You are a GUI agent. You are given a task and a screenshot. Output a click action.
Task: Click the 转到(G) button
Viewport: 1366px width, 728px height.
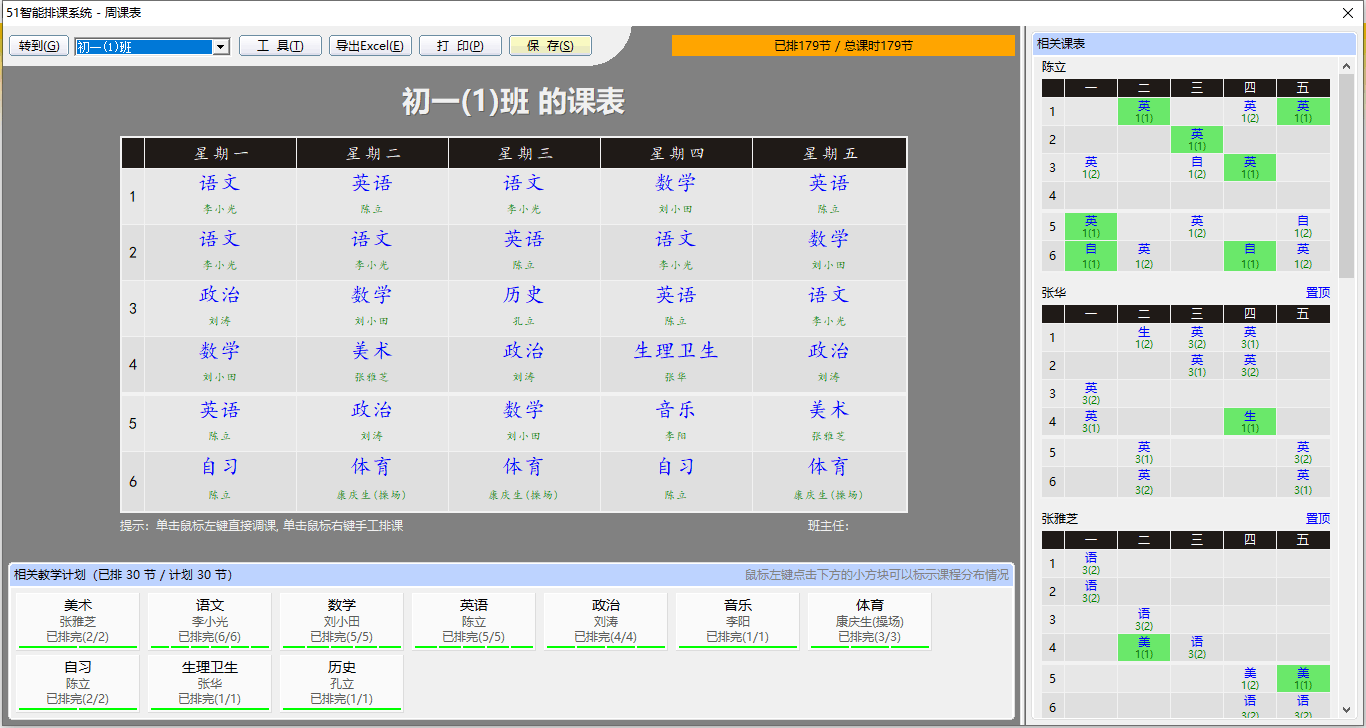click(x=38, y=45)
